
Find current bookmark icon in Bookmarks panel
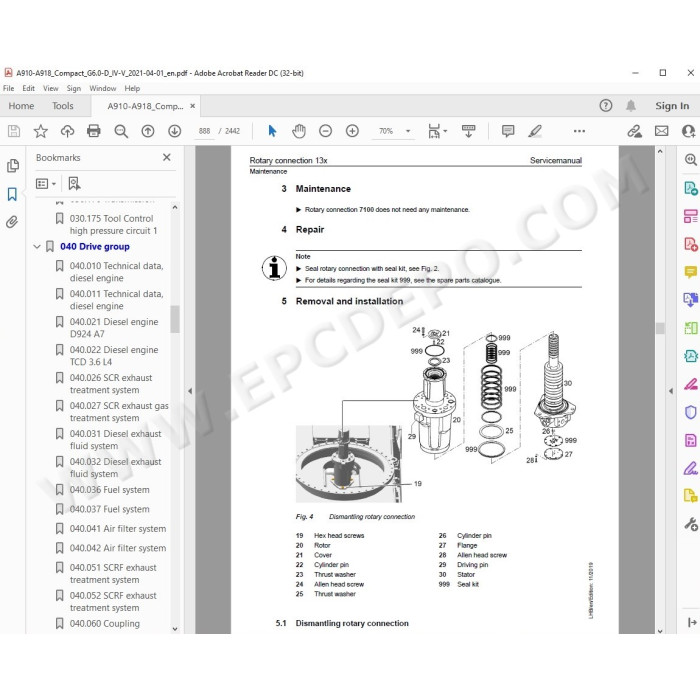click(x=74, y=183)
